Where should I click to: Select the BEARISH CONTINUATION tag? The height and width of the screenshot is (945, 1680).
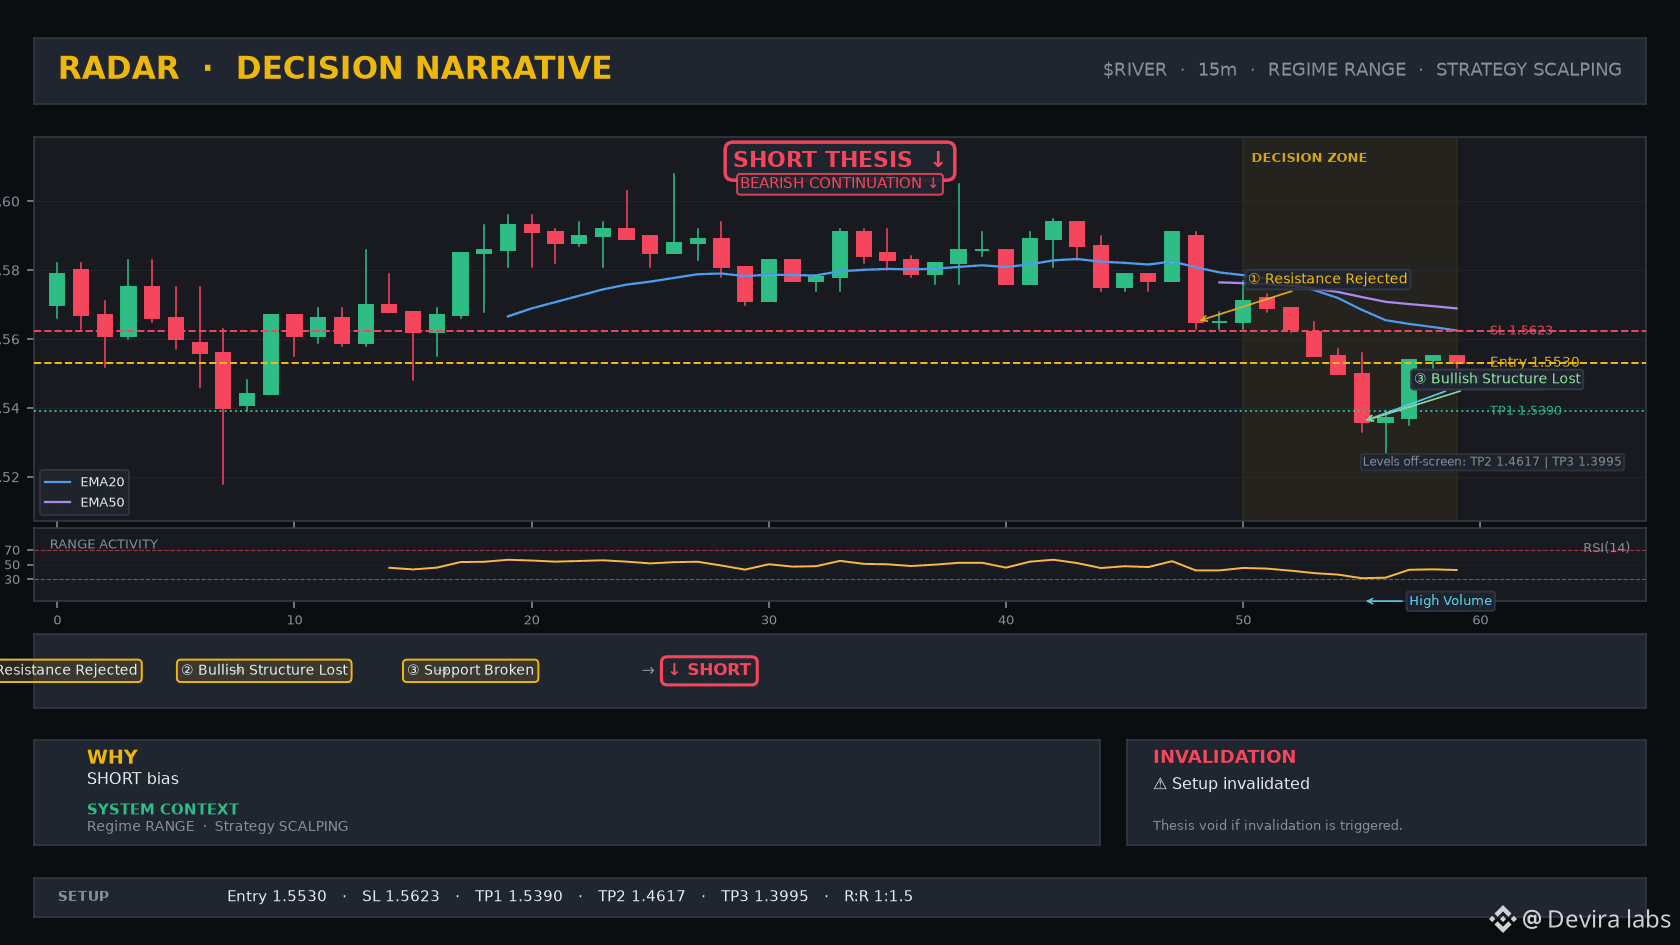click(x=839, y=183)
